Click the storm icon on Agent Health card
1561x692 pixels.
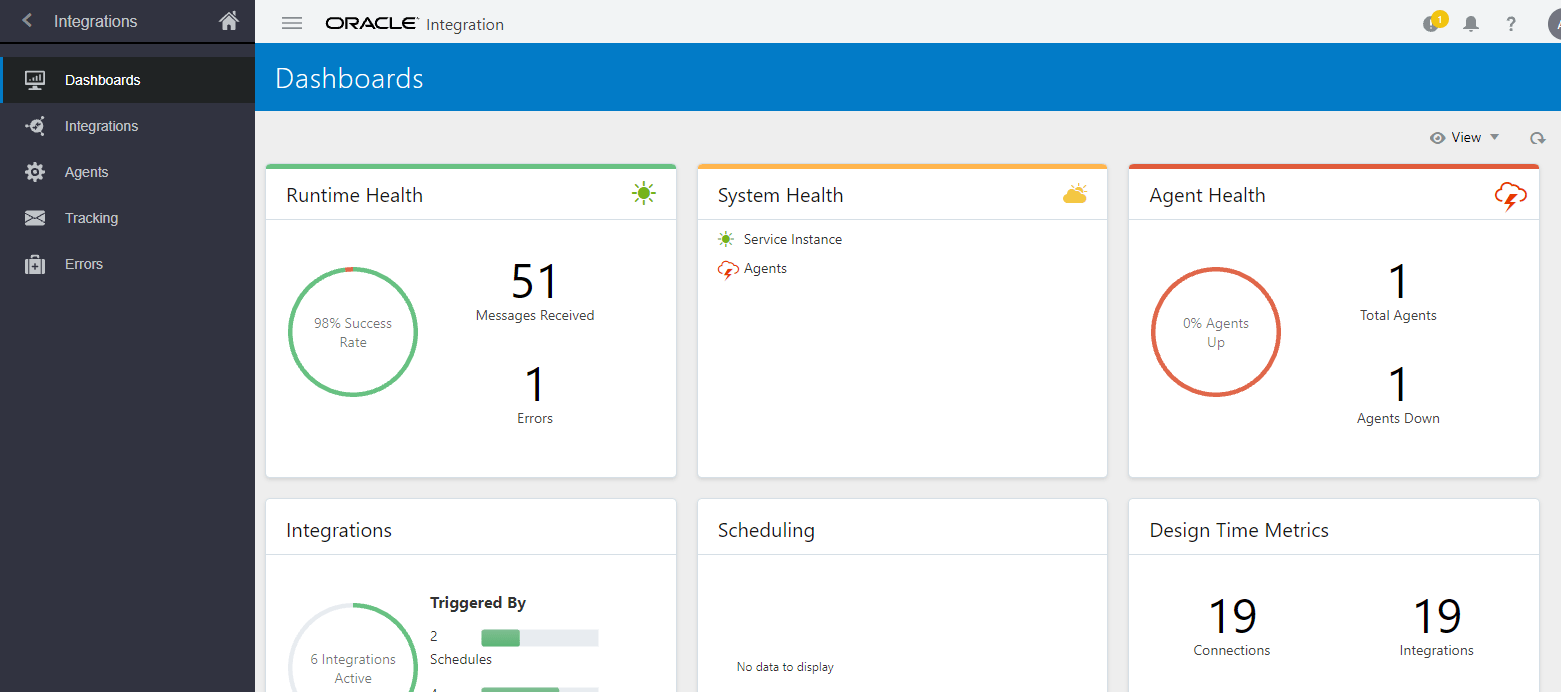coord(1510,195)
